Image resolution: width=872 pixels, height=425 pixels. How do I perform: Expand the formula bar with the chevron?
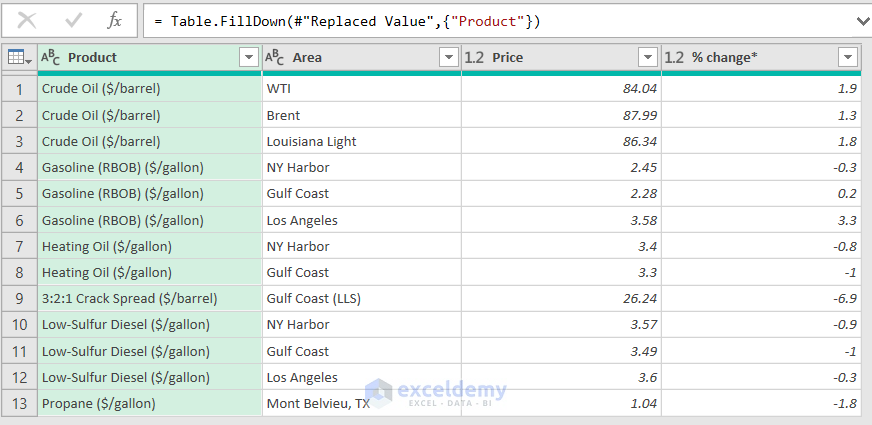pos(862,20)
